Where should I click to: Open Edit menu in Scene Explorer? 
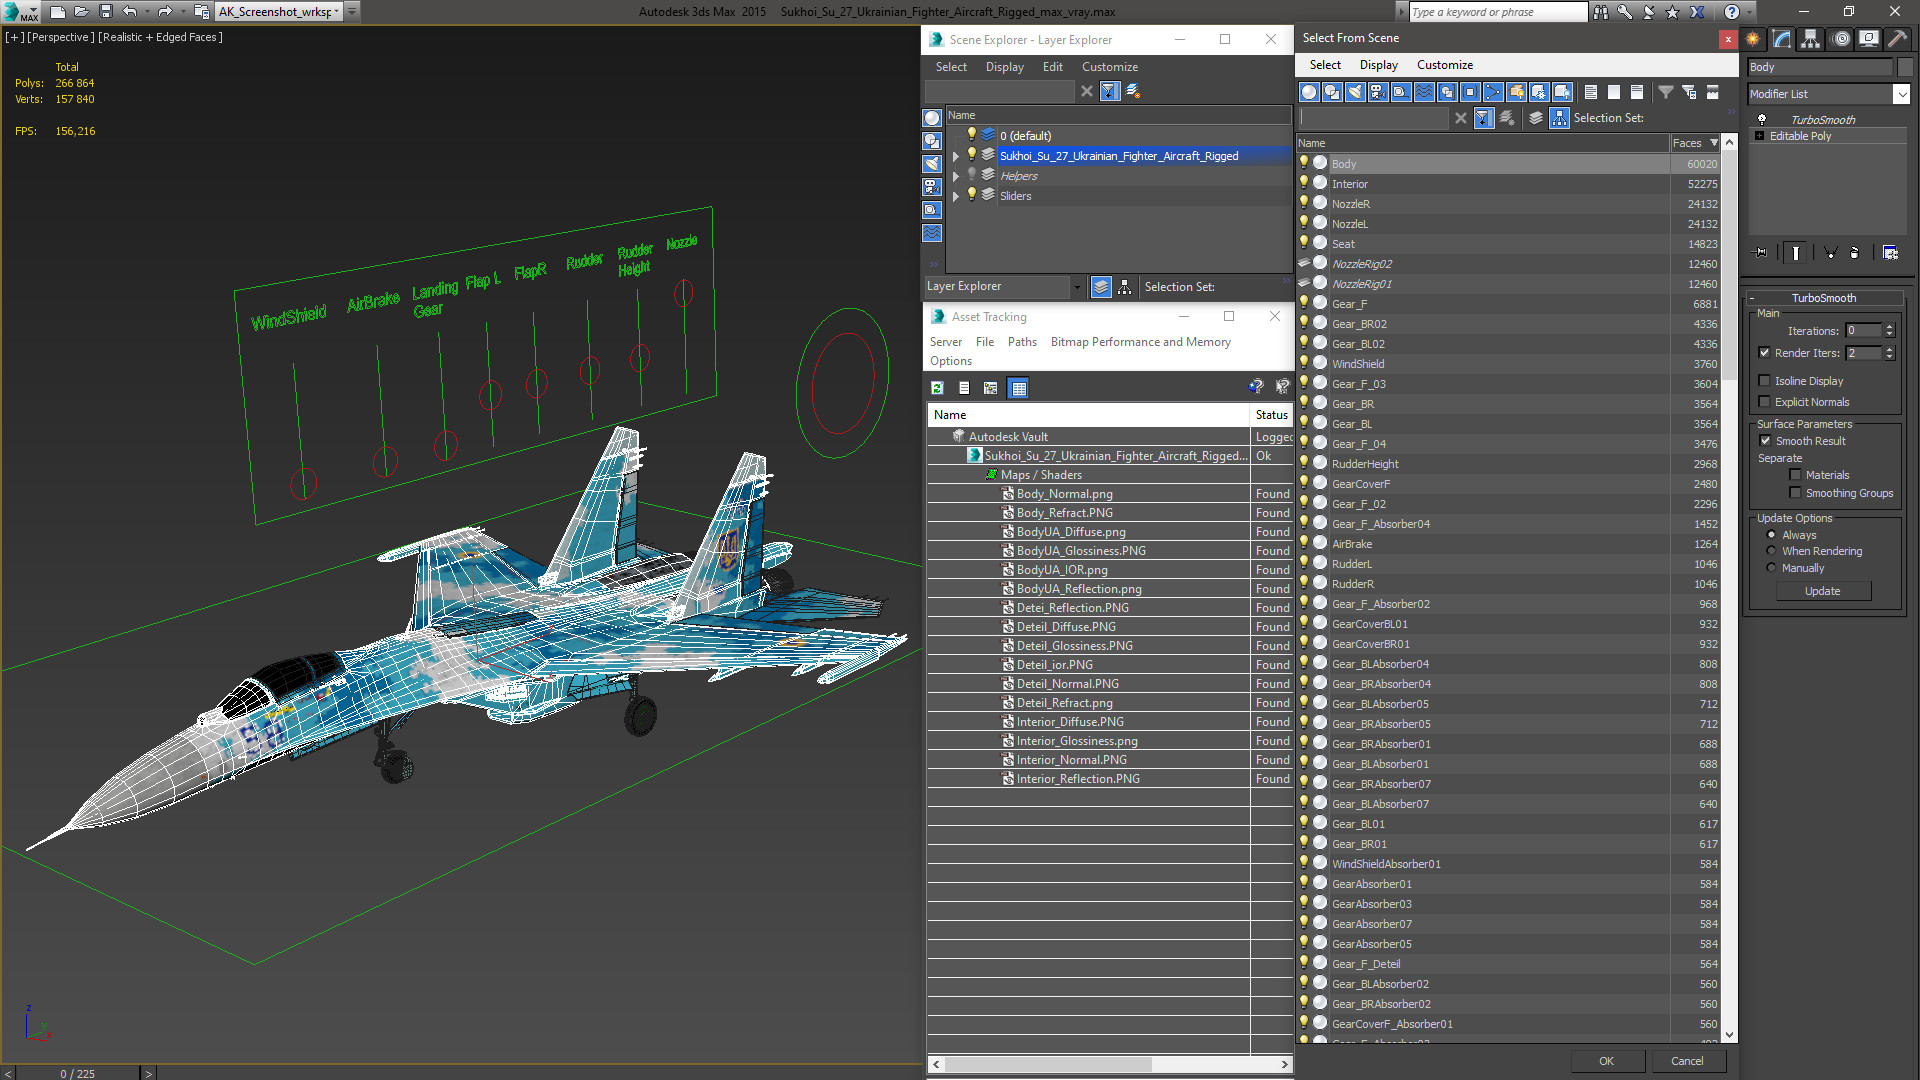click(x=1053, y=67)
